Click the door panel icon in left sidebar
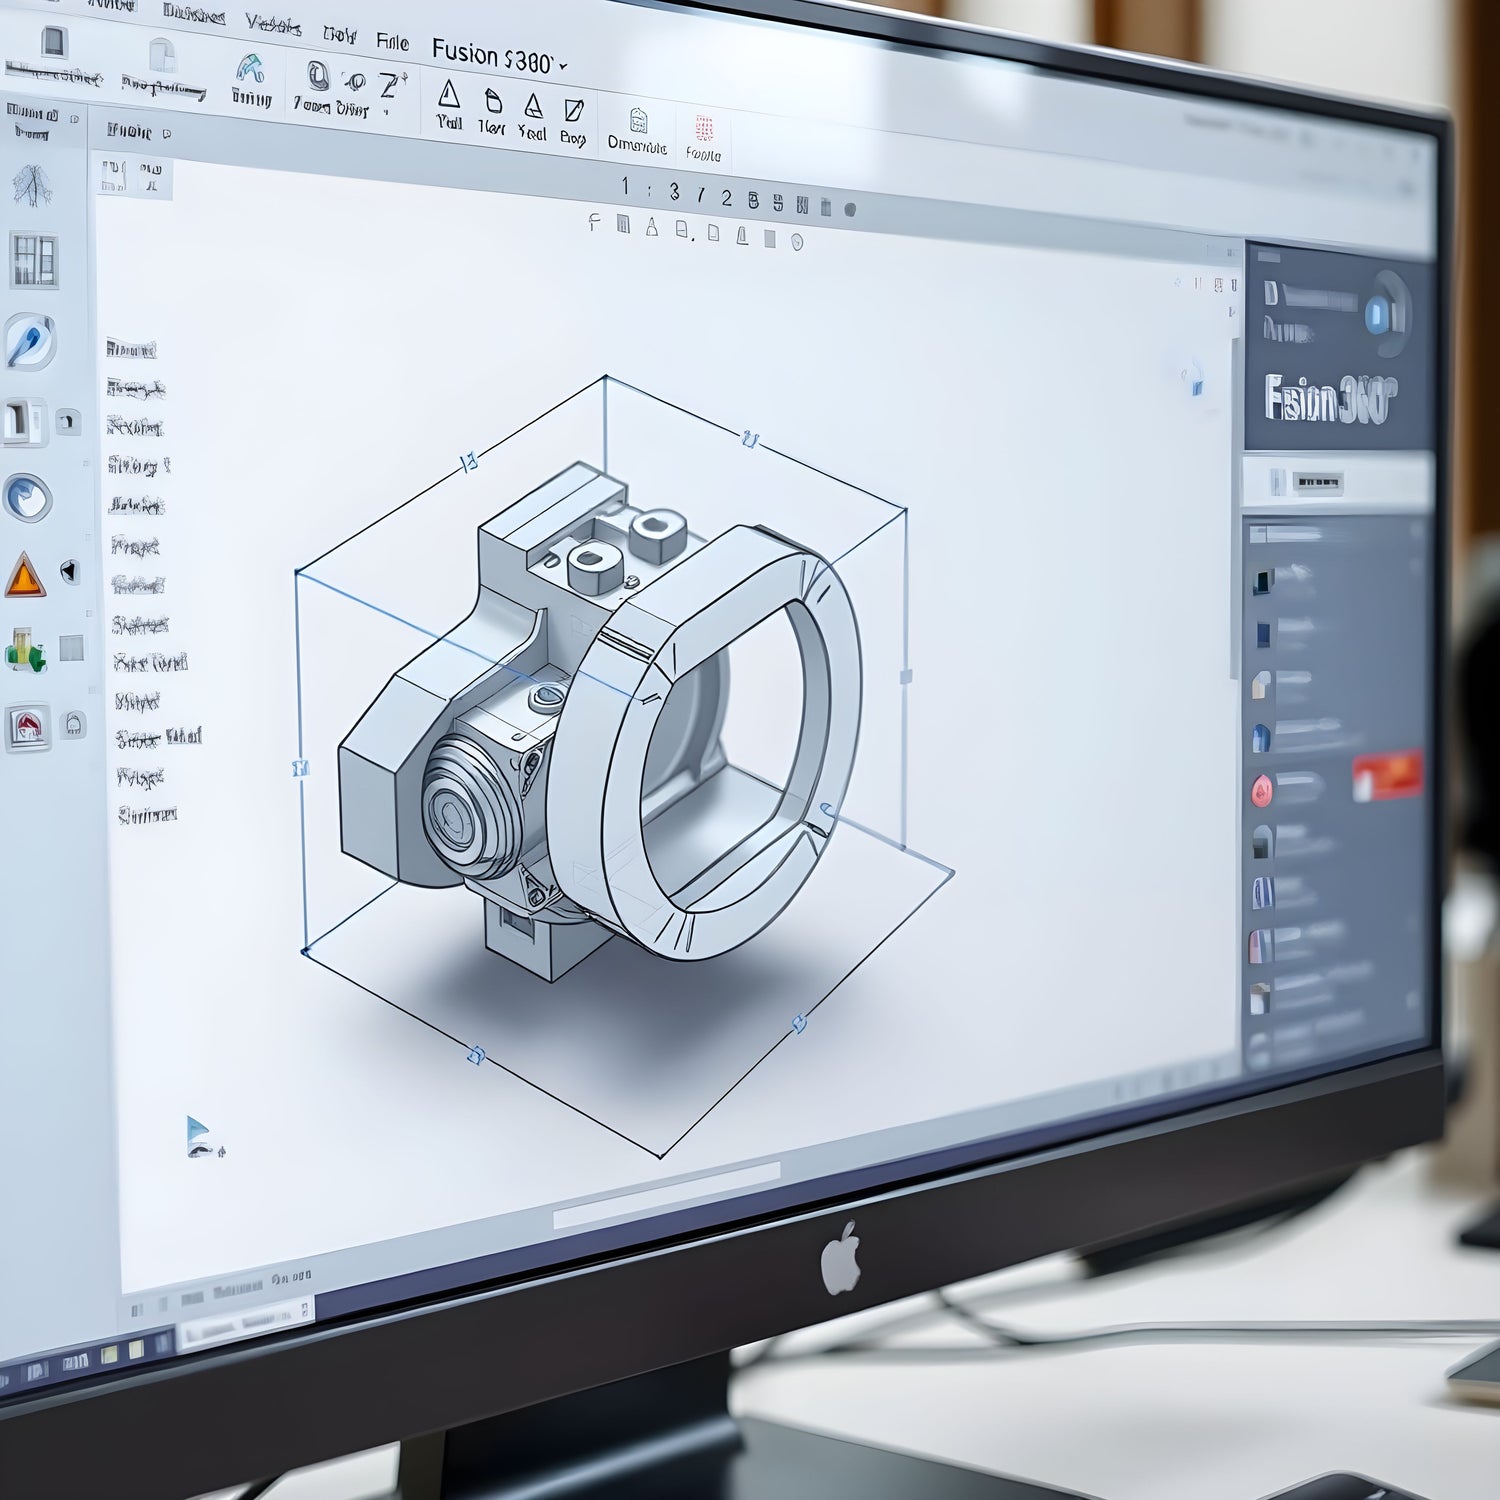1500x1500 pixels. (24, 421)
